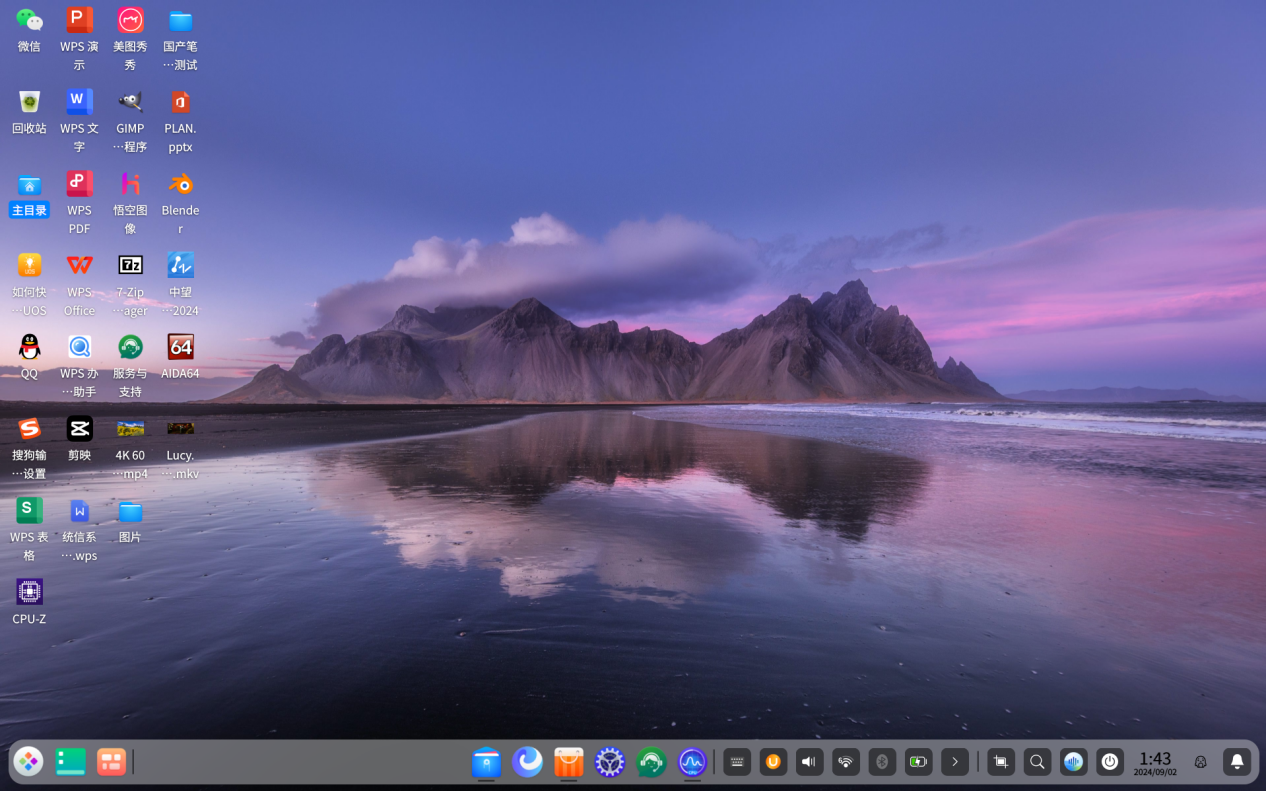Open the launcher menu in the dock
The height and width of the screenshot is (791, 1266).
28,762
